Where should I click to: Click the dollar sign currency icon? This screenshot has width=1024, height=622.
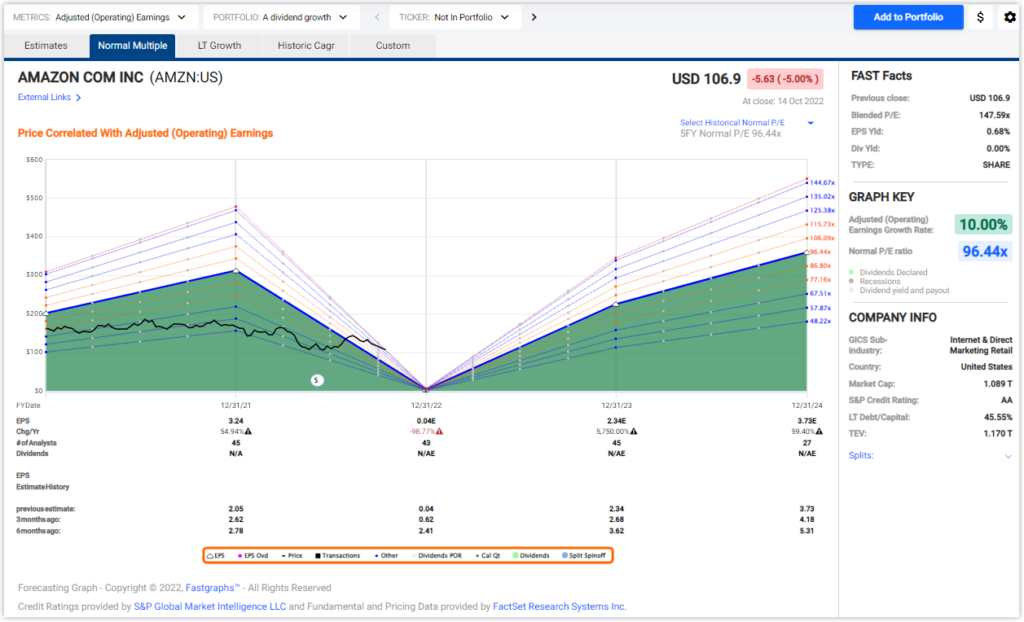[x=980, y=18]
